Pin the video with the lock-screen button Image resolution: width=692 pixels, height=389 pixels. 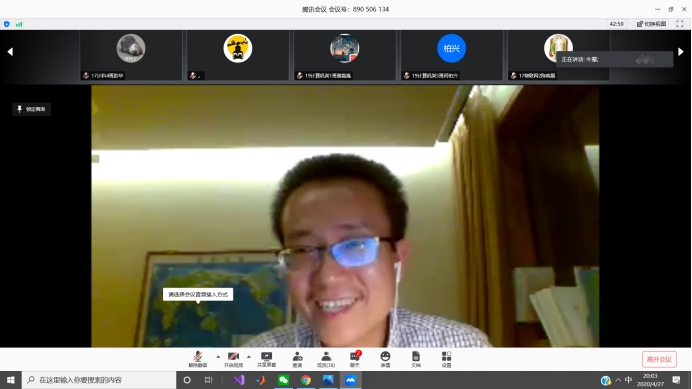click(31, 109)
